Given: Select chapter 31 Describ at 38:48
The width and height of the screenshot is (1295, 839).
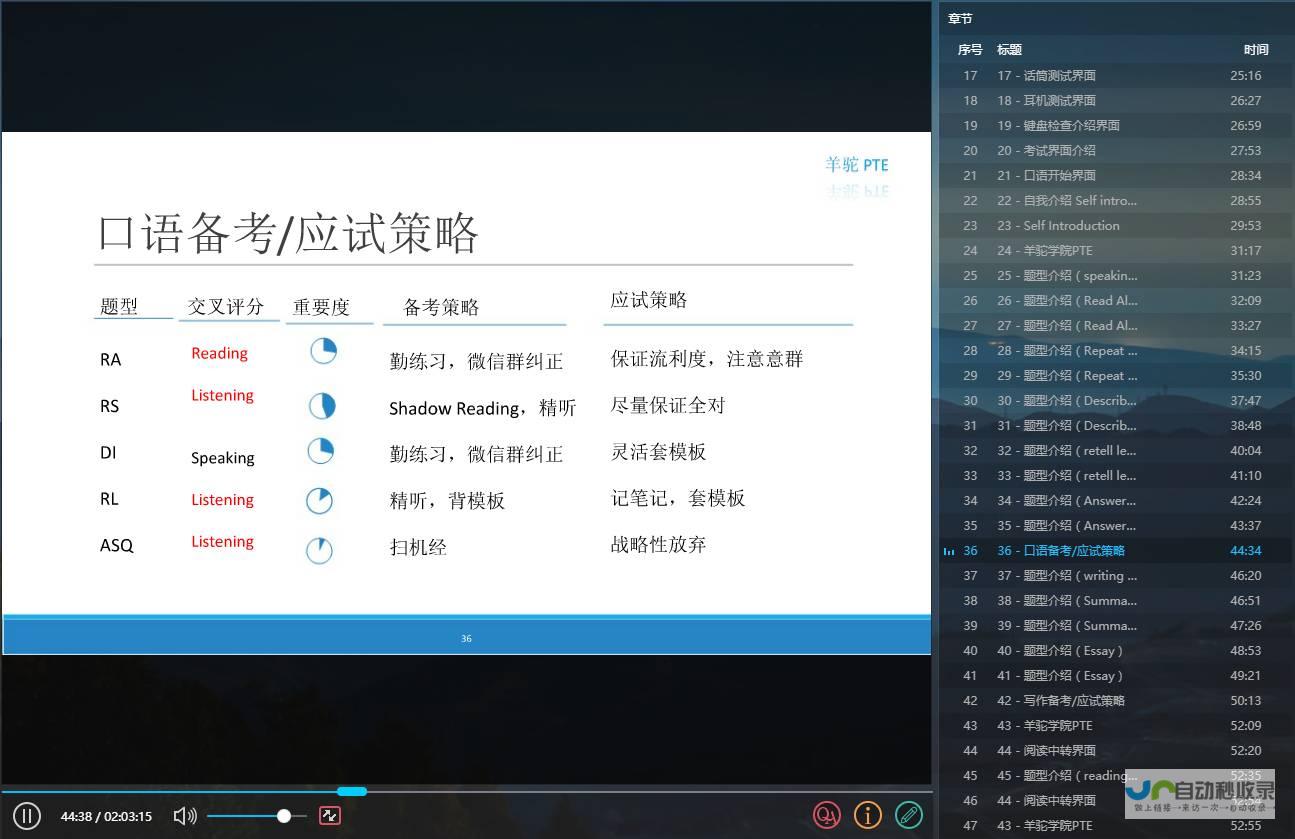Looking at the screenshot, I should 1115,425.
